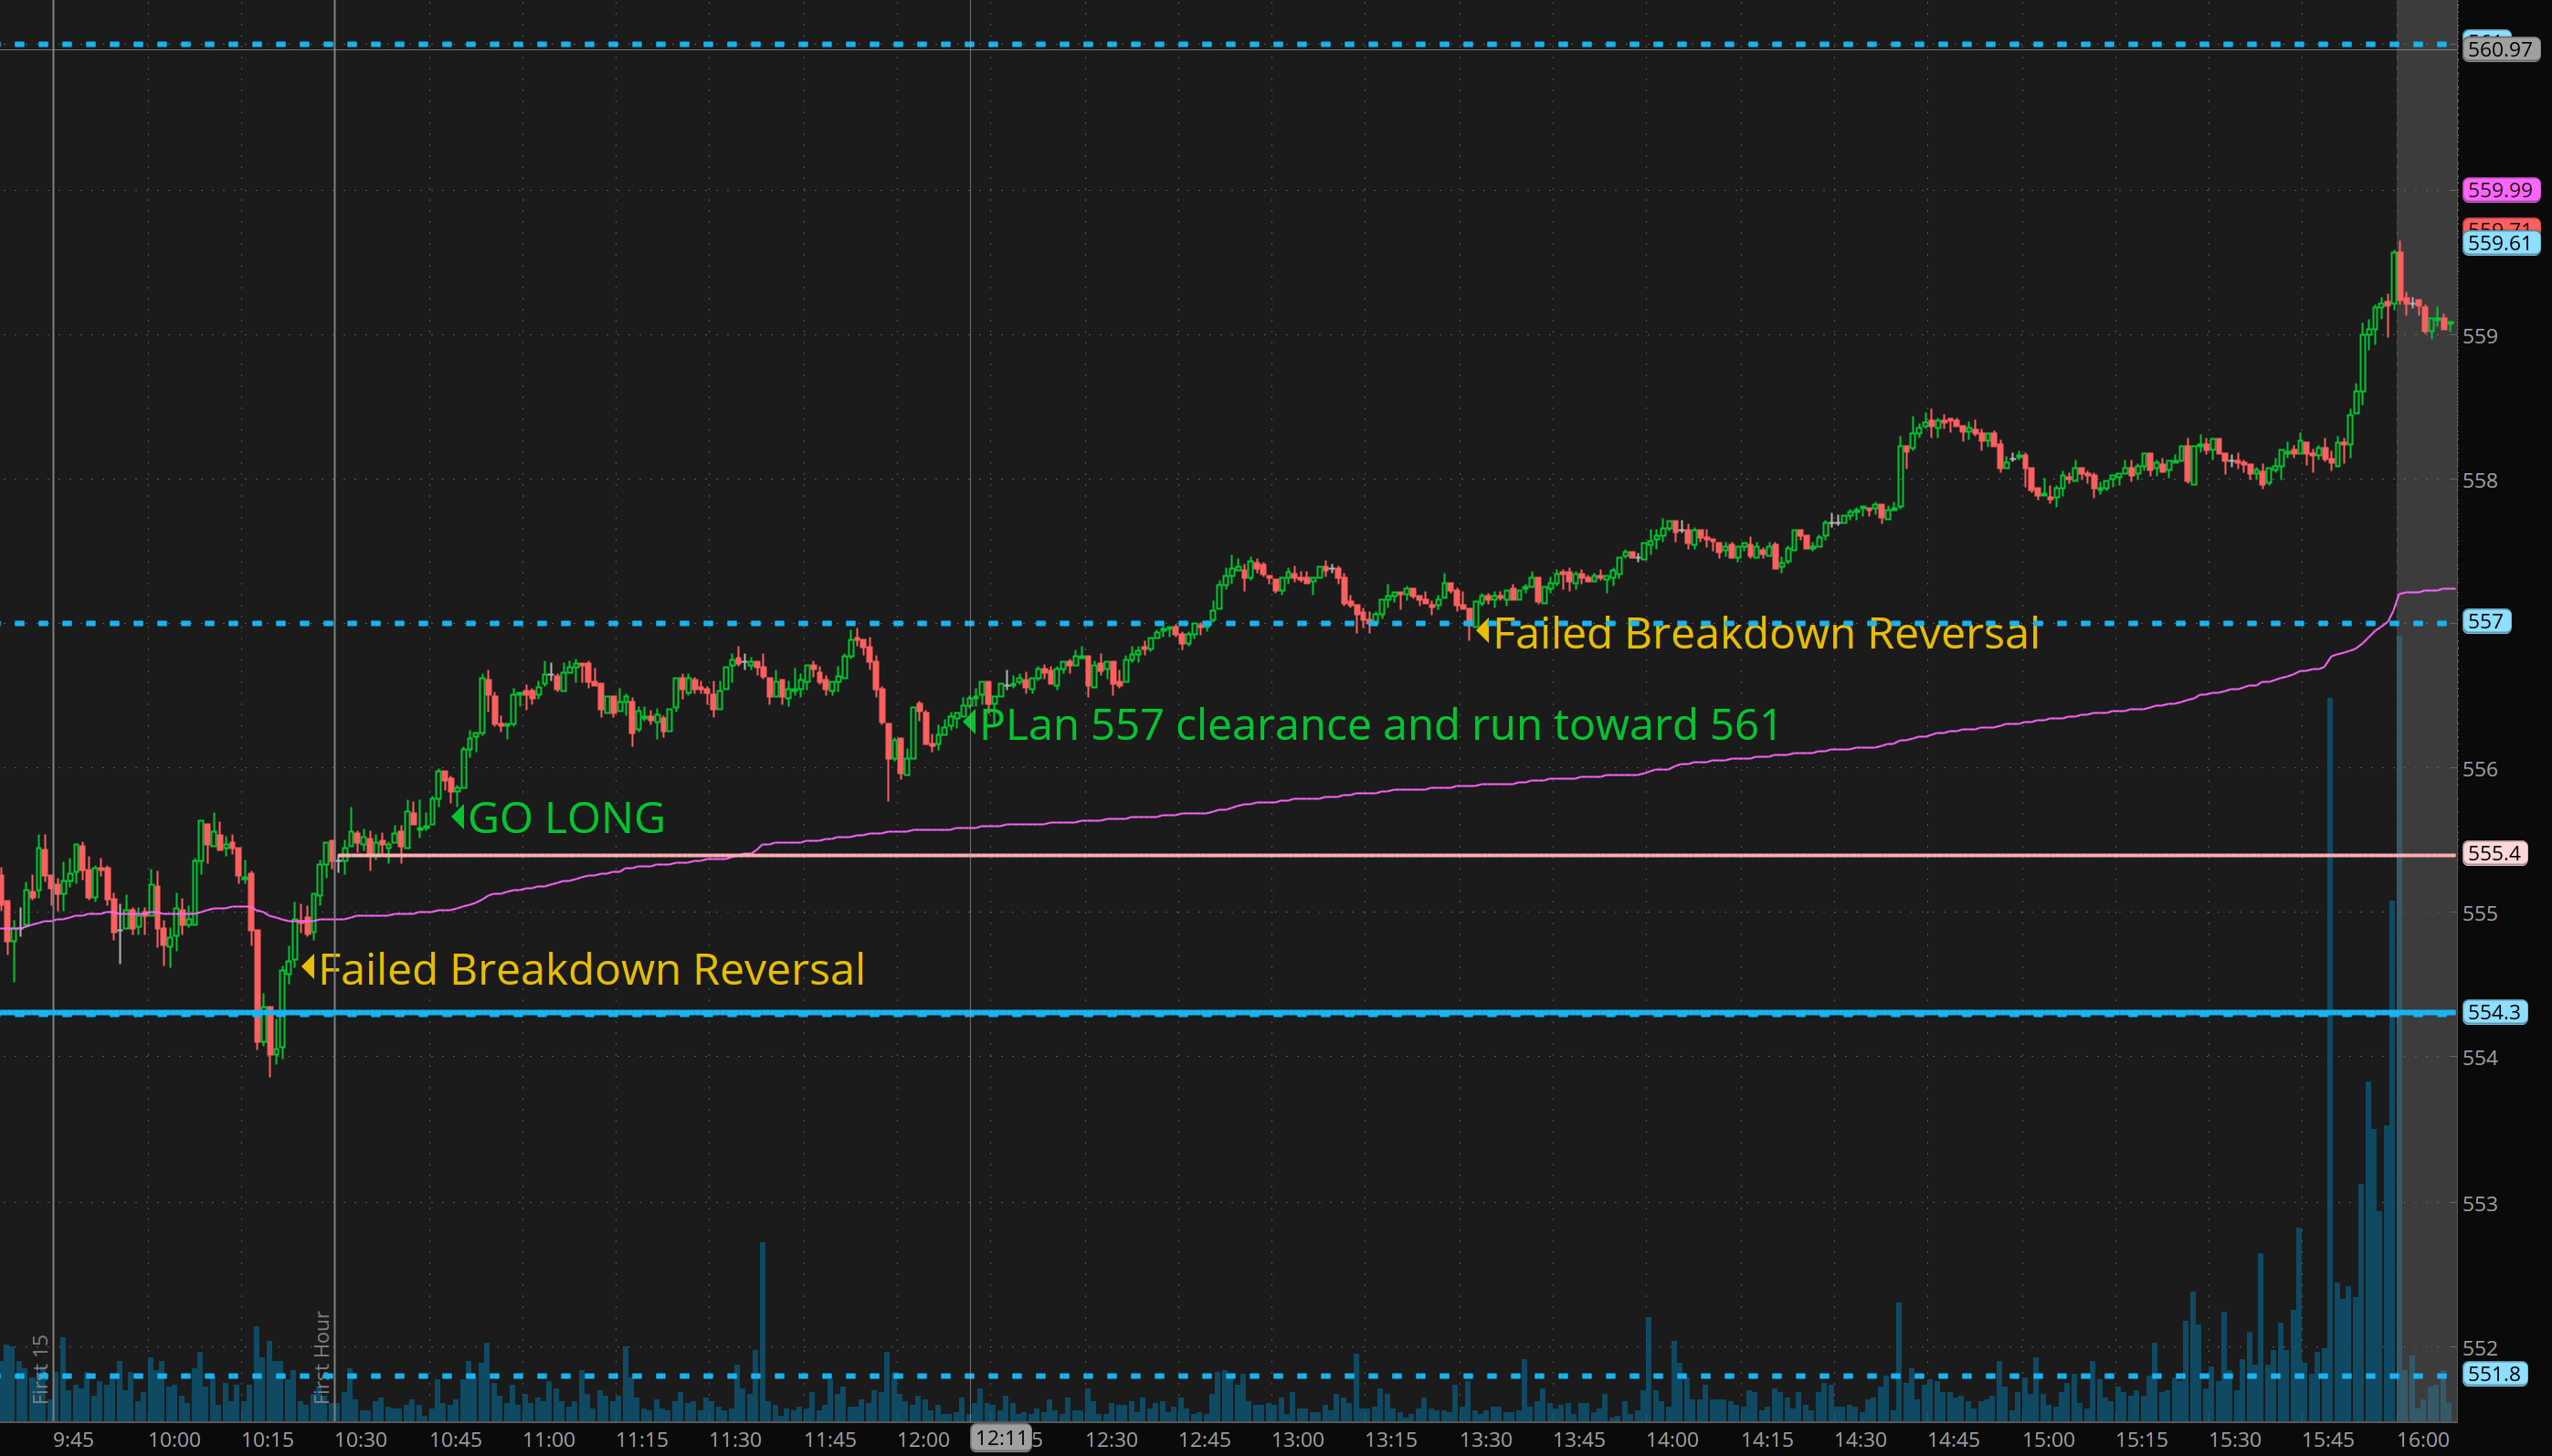The height and width of the screenshot is (1456, 2552).
Task: Click the 559.61 last price bubble
Action: tap(2499, 243)
